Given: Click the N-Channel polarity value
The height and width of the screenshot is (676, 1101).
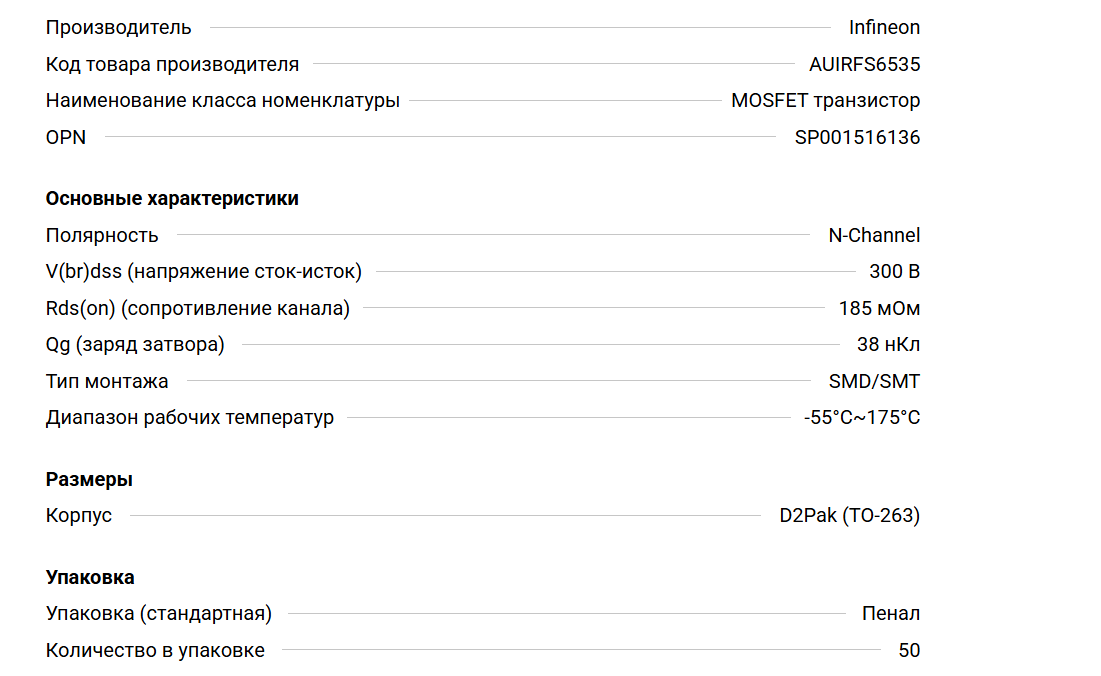Looking at the screenshot, I should tap(874, 236).
